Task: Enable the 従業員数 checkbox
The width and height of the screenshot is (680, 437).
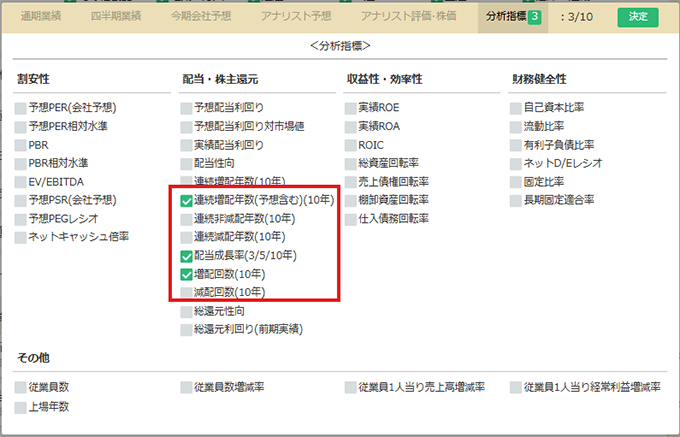Action: tap(20, 388)
